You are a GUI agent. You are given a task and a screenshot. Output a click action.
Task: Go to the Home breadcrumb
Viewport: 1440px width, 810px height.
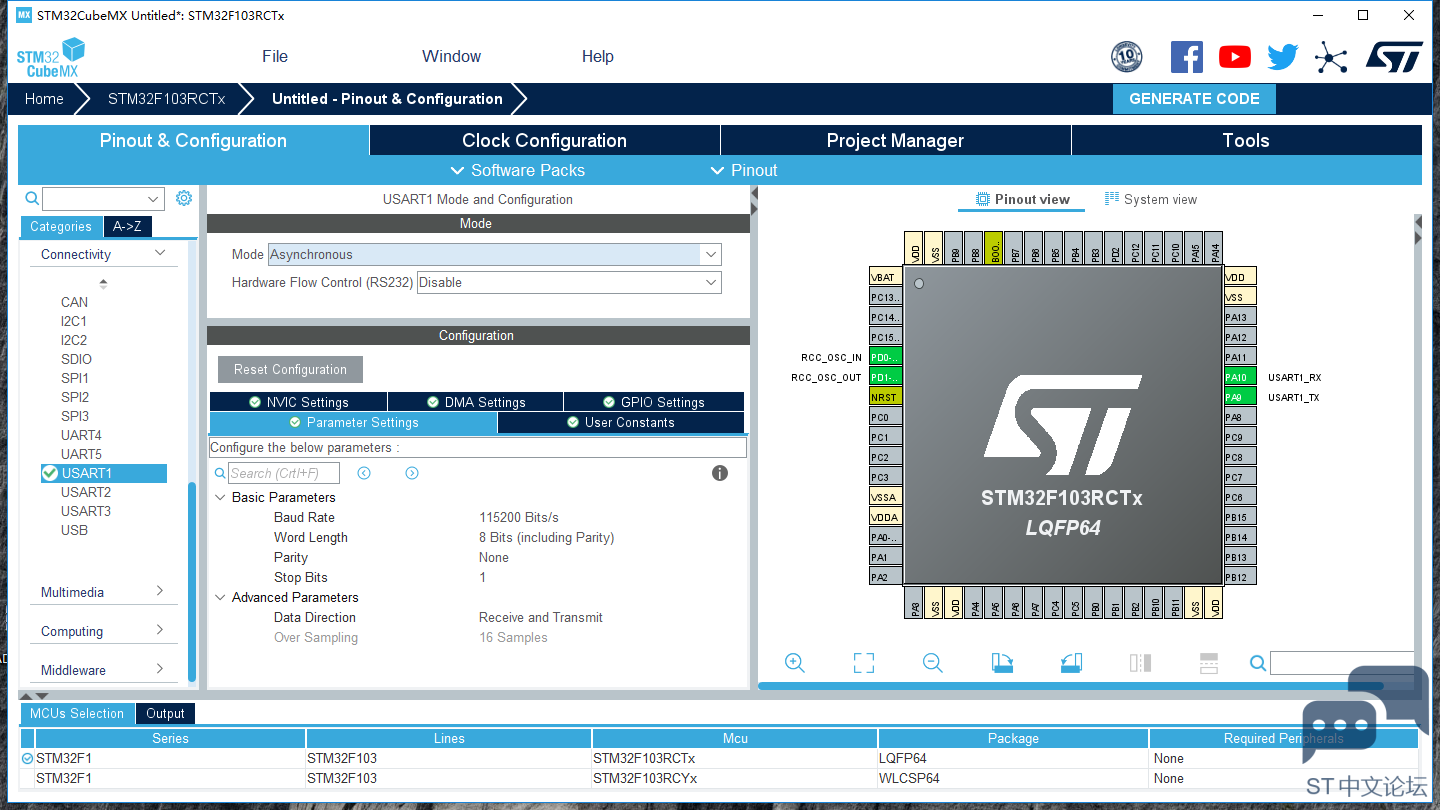point(44,99)
